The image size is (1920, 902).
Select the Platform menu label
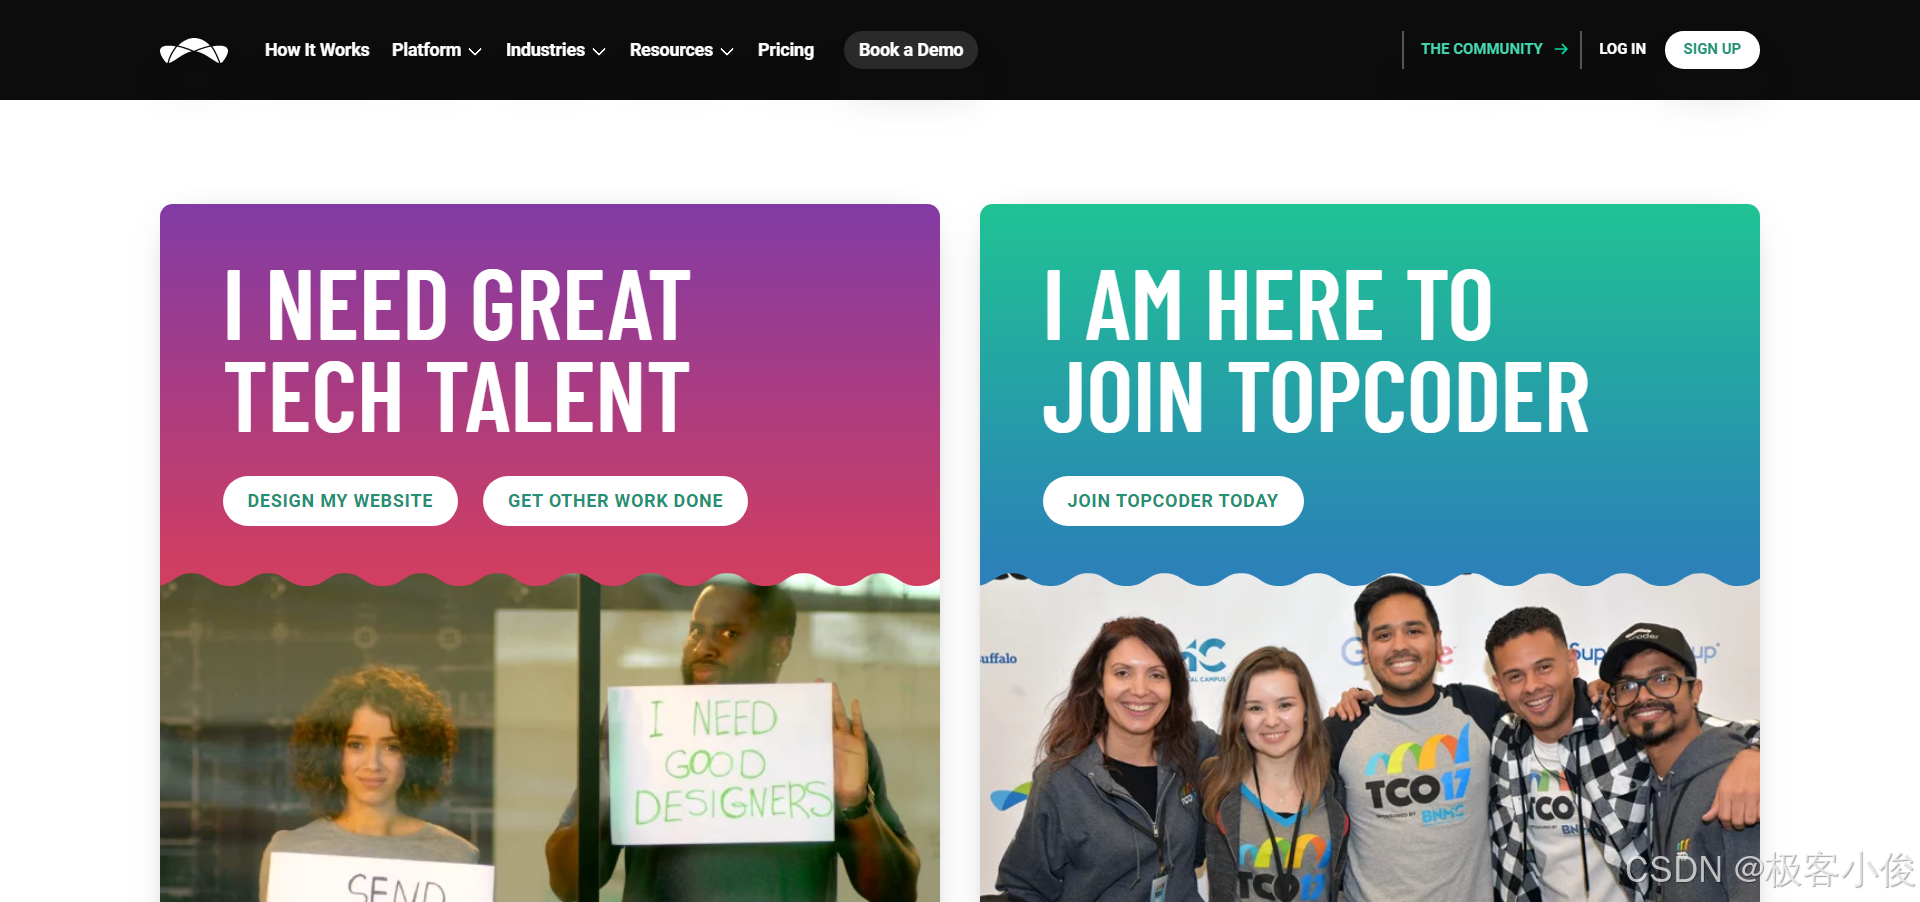427,50
